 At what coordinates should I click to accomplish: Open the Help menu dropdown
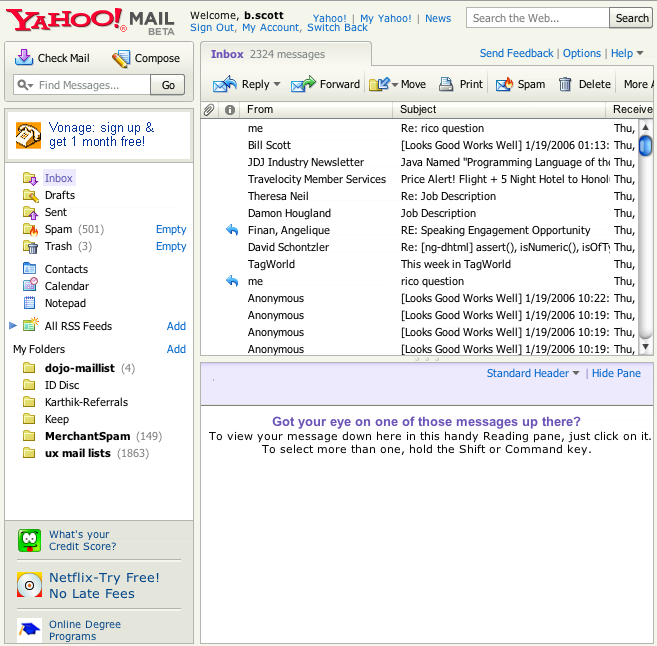click(640, 54)
